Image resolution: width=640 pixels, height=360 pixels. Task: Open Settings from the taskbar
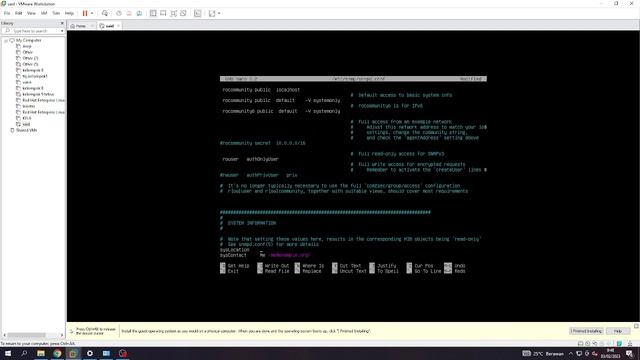(90, 353)
